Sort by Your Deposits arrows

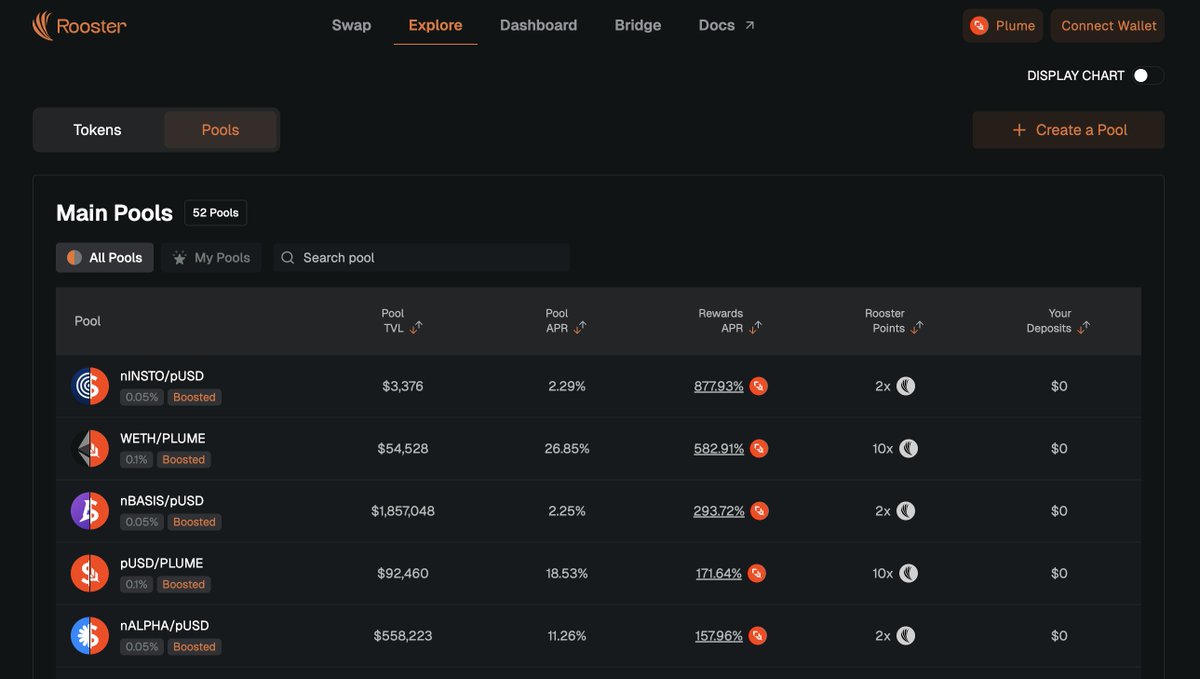tap(1083, 327)
